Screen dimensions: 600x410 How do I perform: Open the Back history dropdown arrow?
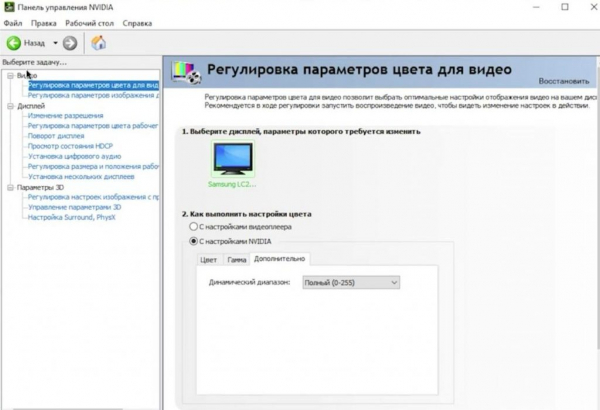[x=55, y=43]
